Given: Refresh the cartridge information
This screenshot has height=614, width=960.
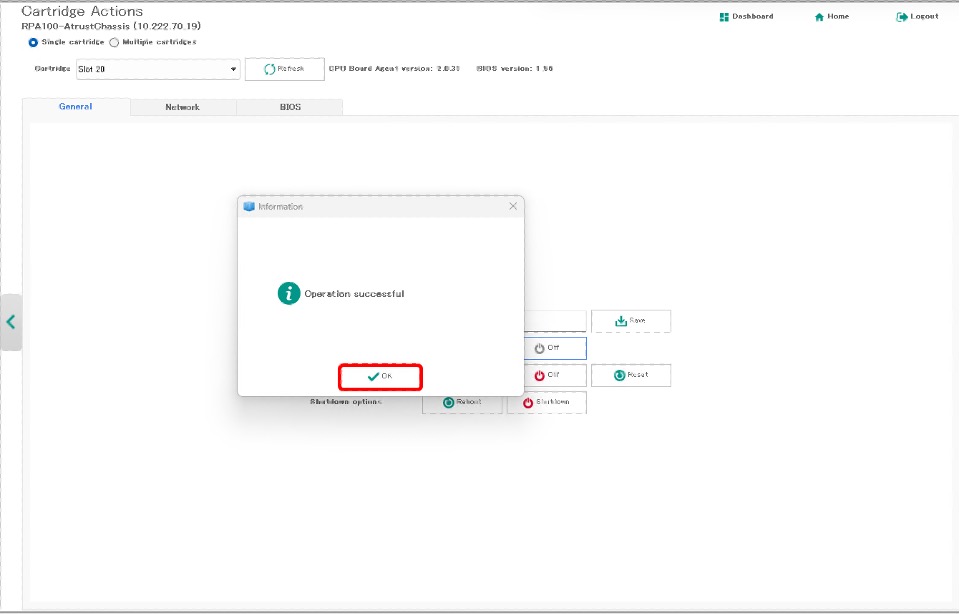Looking at the screenshot, I should (x=284, y=69).
